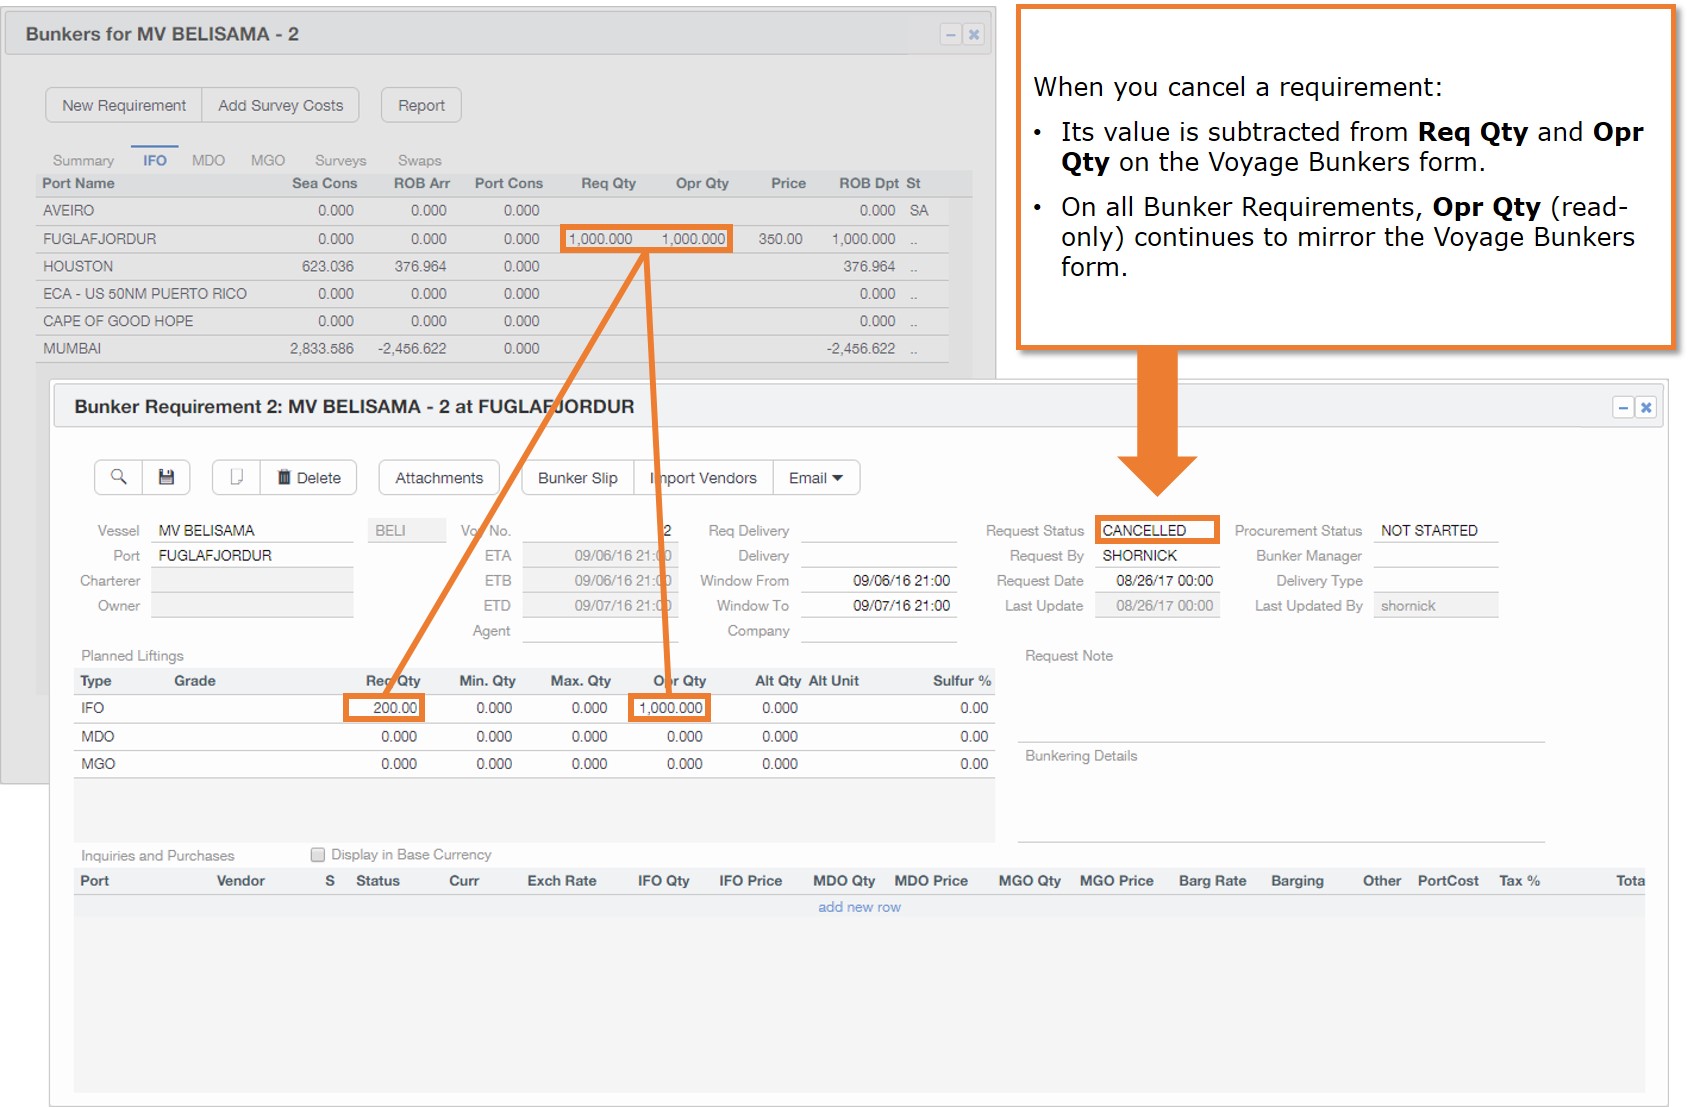Click the Procurement Status NOT STARTED field
Image resolution: width=1689 pixels, height=1107 pixels.
tap(1434, 530)
